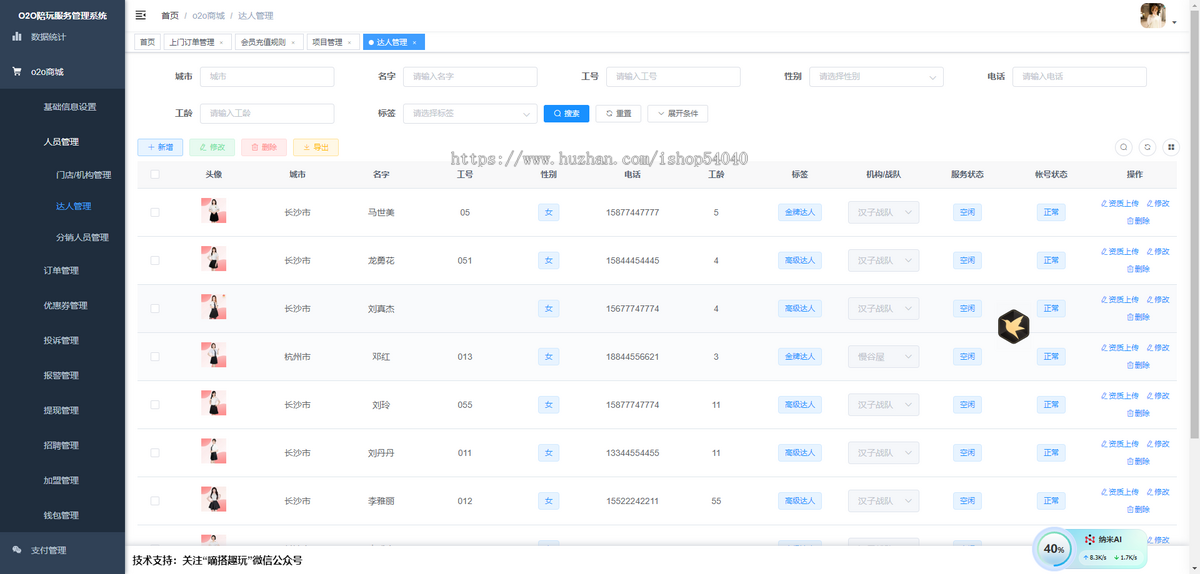This screenshot has height=574, width=1200.
Task: Click the user avatar in top right
Action: (x=1153, y=15)
